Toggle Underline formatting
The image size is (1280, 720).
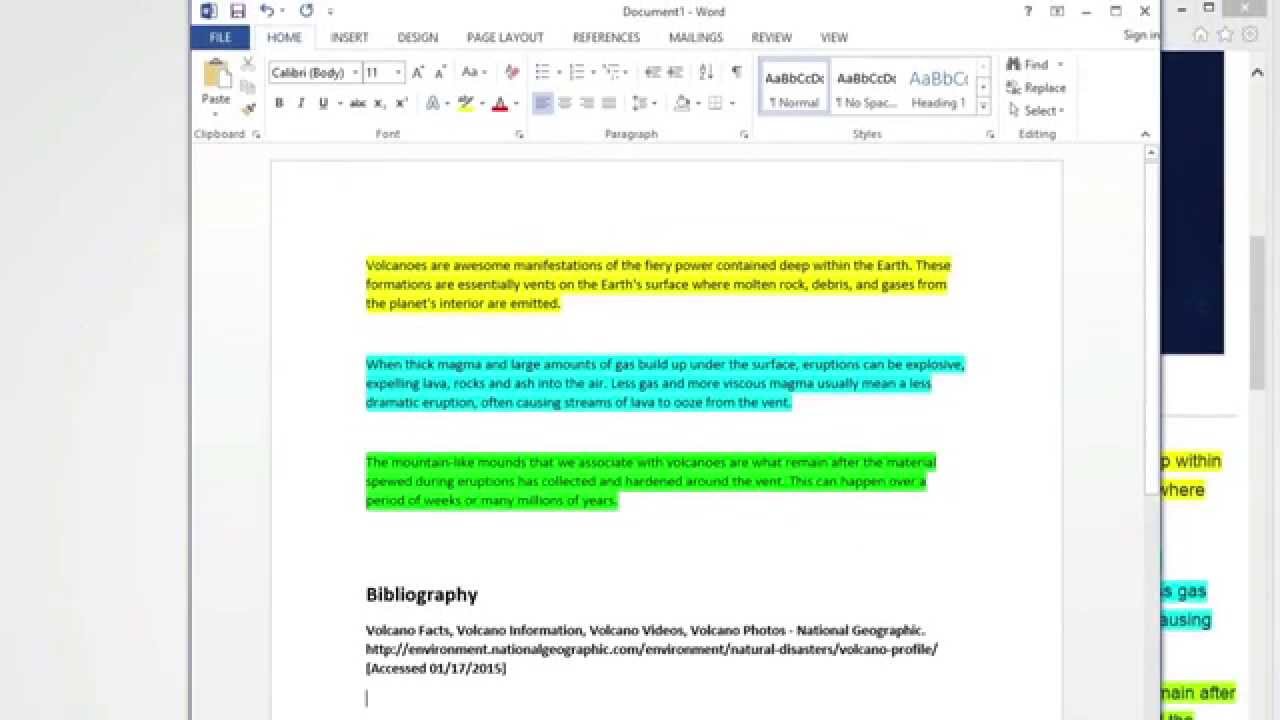click(x=322, y=103)
